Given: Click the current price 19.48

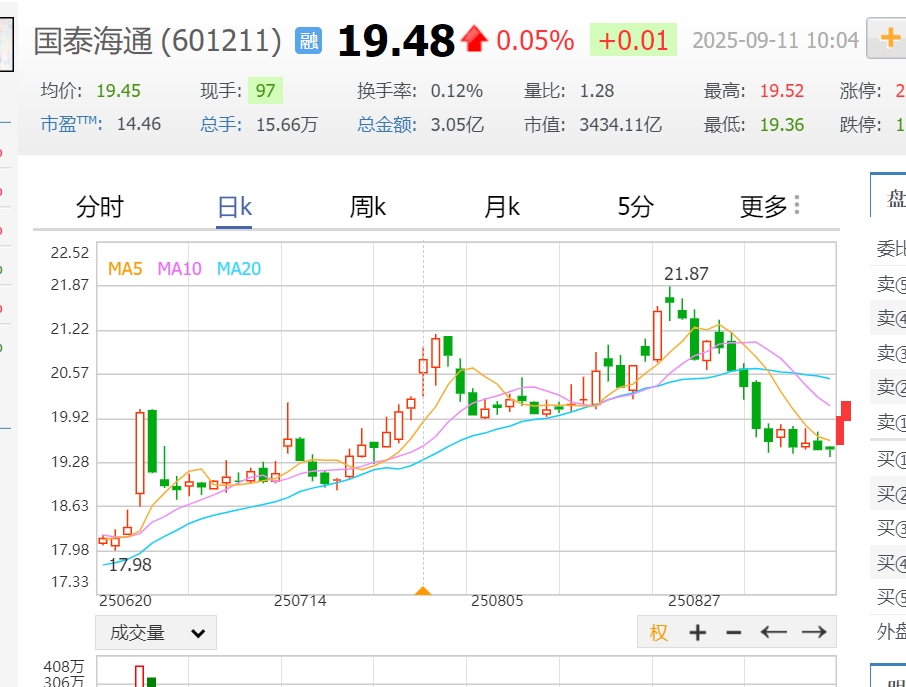Looking at the screenshot, I should 396,41.
